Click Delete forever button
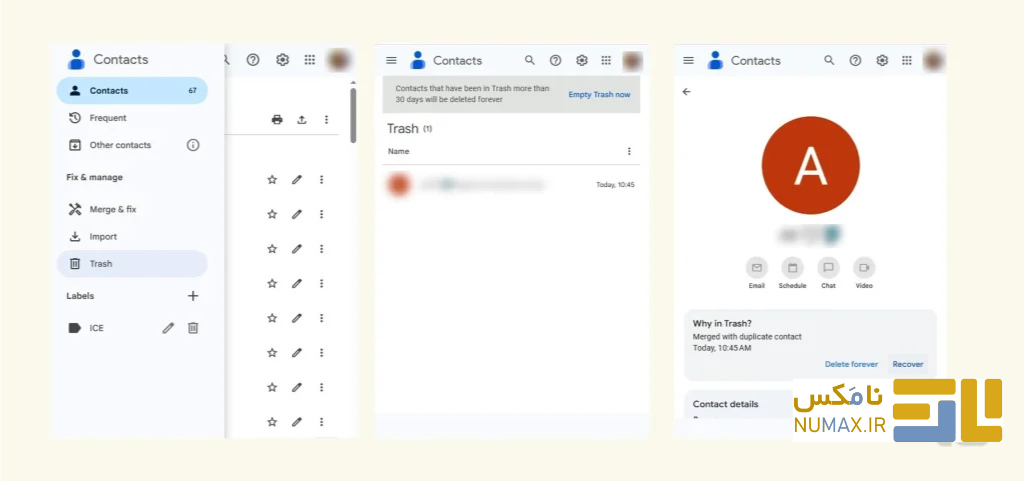The image size is (1024, 481). 851,364
